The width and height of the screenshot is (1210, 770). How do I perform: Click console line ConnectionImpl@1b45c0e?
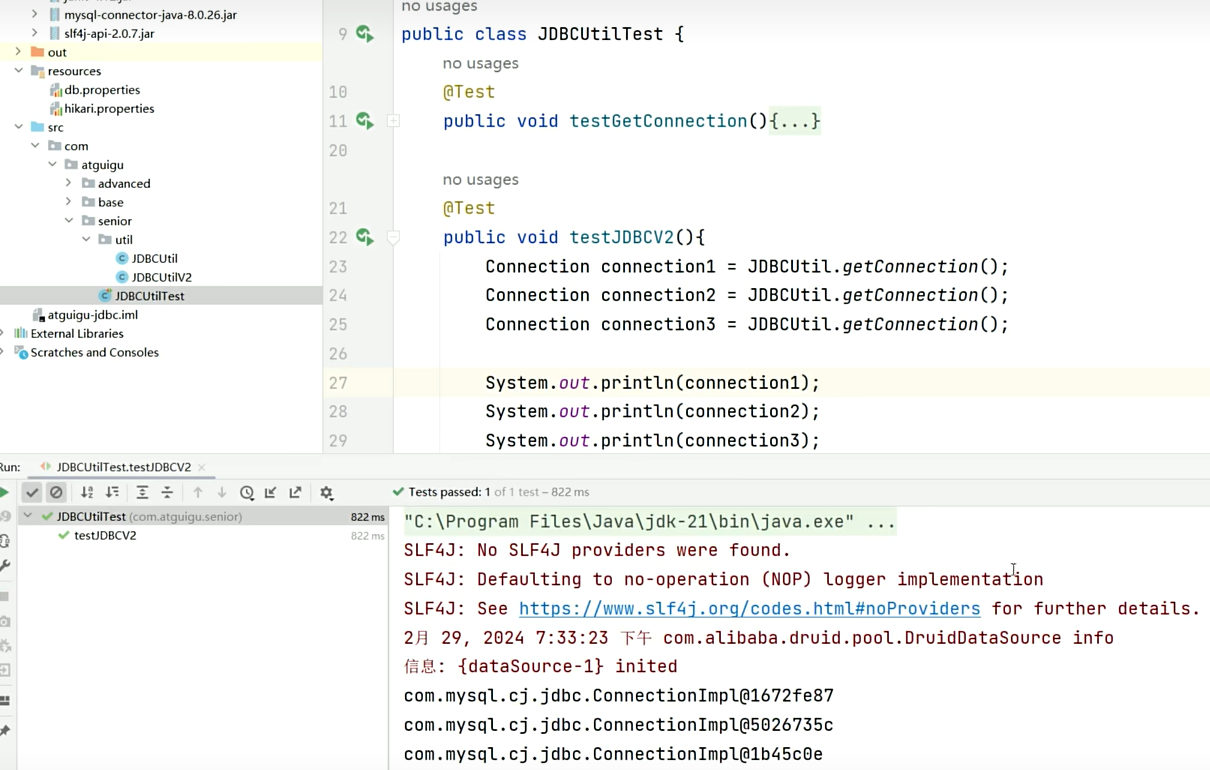(x=613, y=753)
